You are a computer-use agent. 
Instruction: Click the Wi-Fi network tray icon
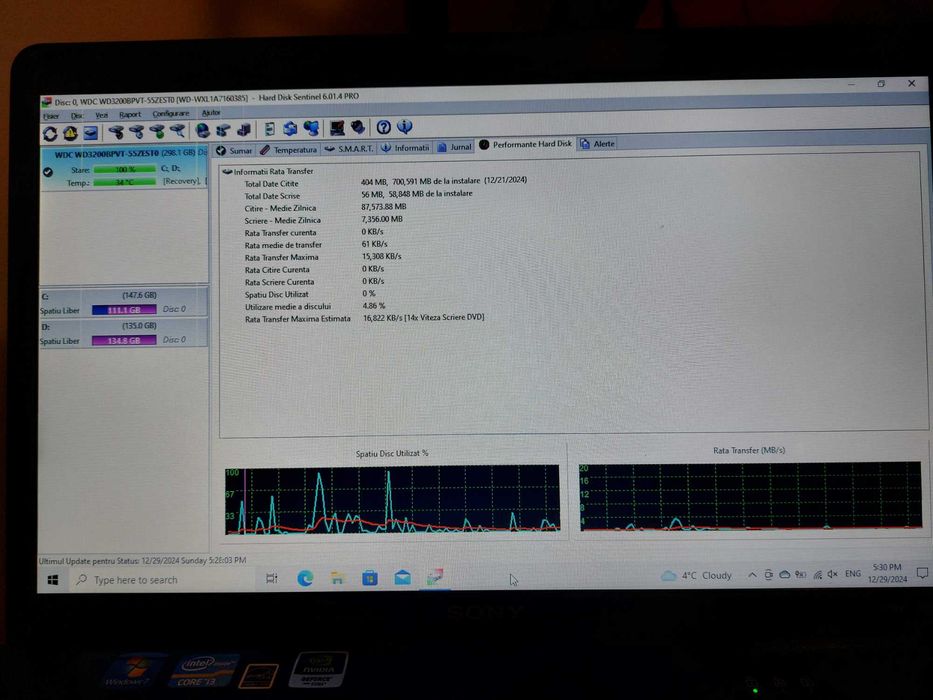coord(817,574)
